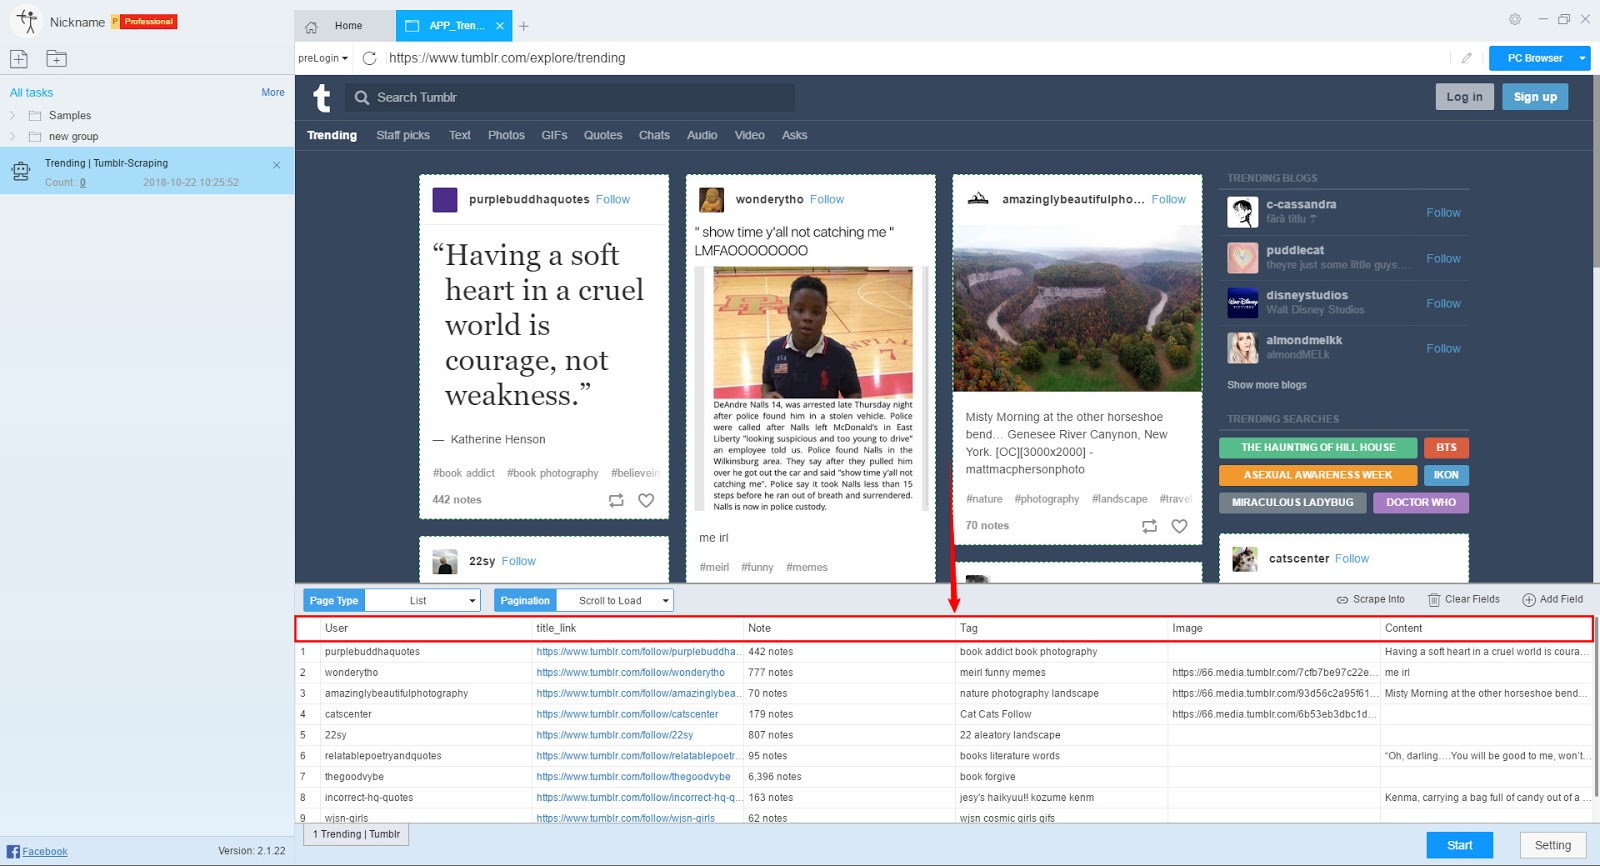Like the purplebuddhaquotes post with heart
Image resolution: width=1600 pixels, height=866 pixels.
pos(646,500)
